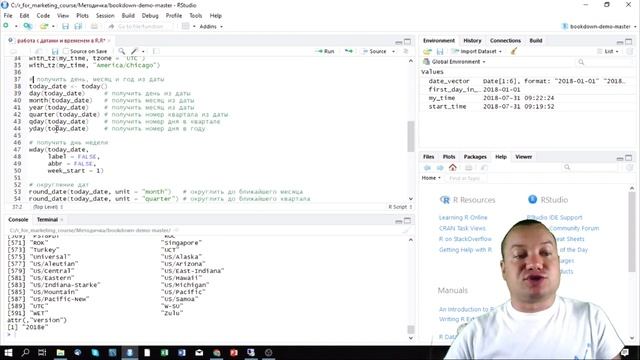The height and width of the screenshot is (360, 640).
Task: Open the Addins dropdown
Action: tap(211, 27)
